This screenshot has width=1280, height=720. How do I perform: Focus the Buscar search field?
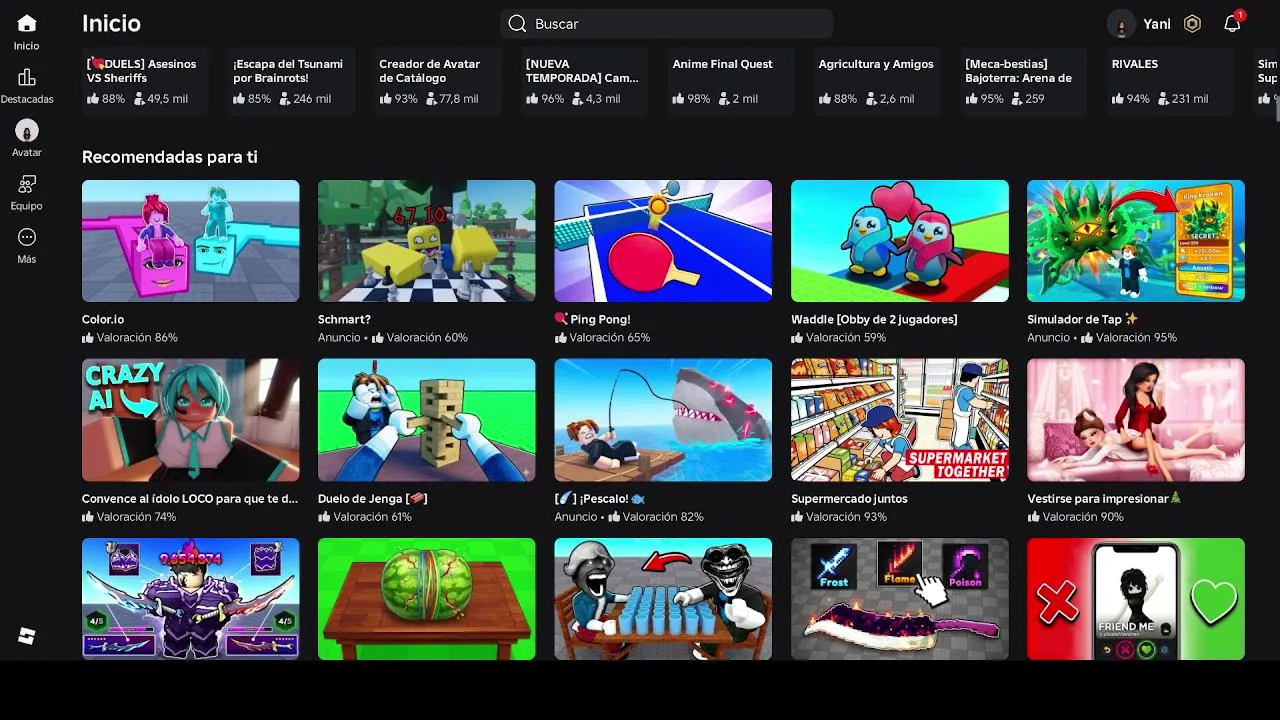666,24
